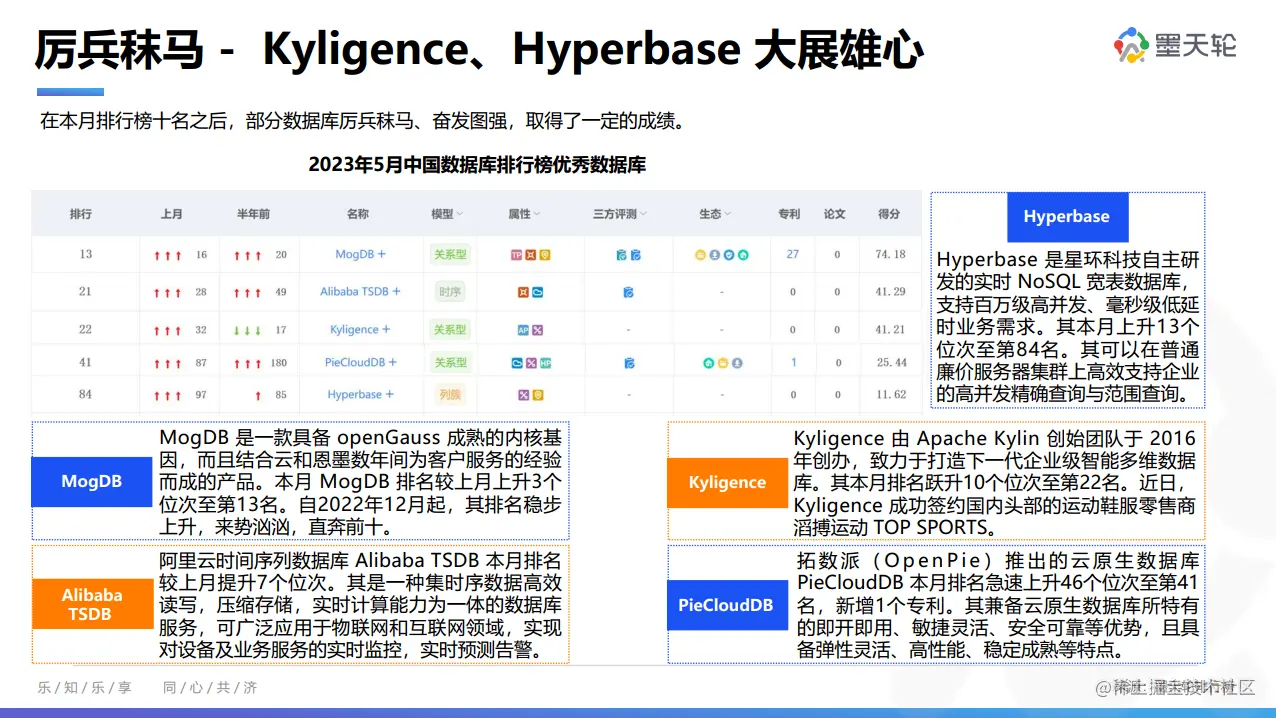This screenshot has width=1276, height=718.
Task: Click the 墨天轮 logo icon
Action: (x=1131, y=46)
